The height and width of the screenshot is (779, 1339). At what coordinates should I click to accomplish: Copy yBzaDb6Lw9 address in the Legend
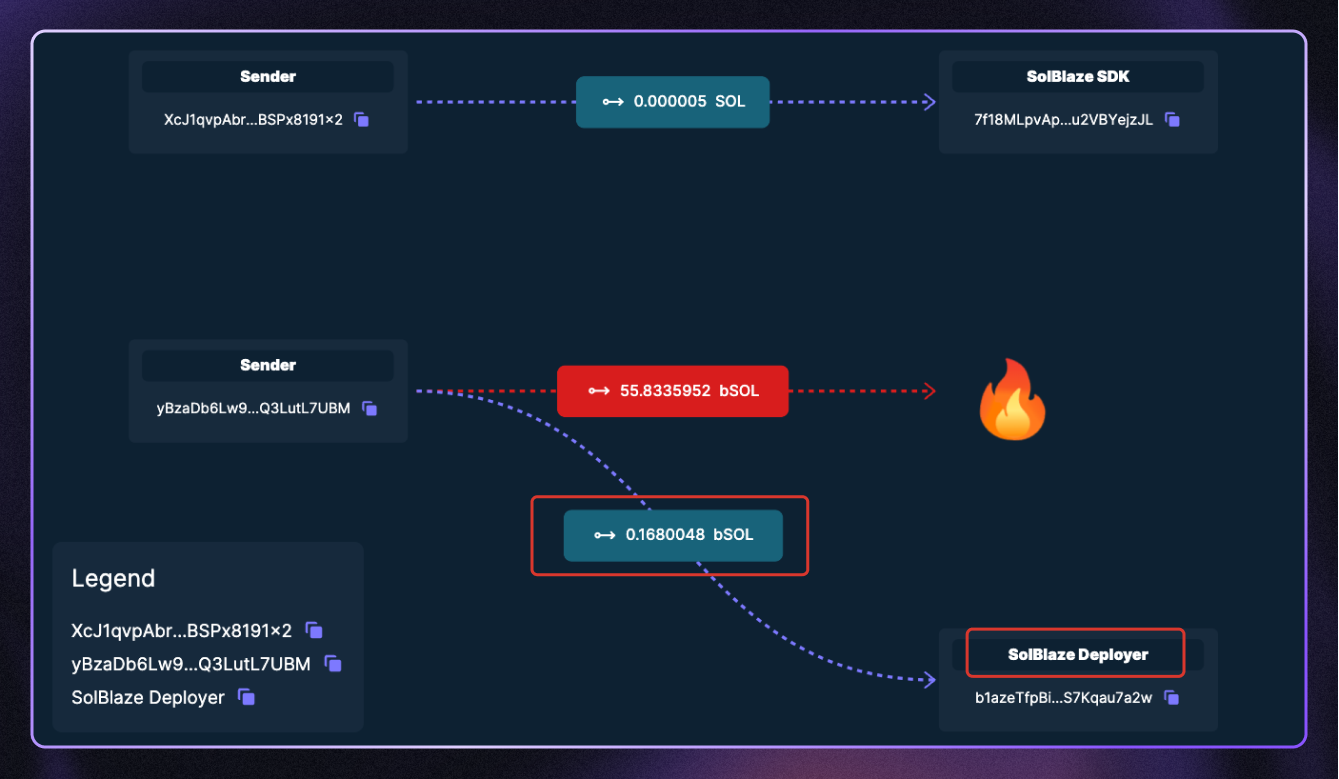[333, 664]
